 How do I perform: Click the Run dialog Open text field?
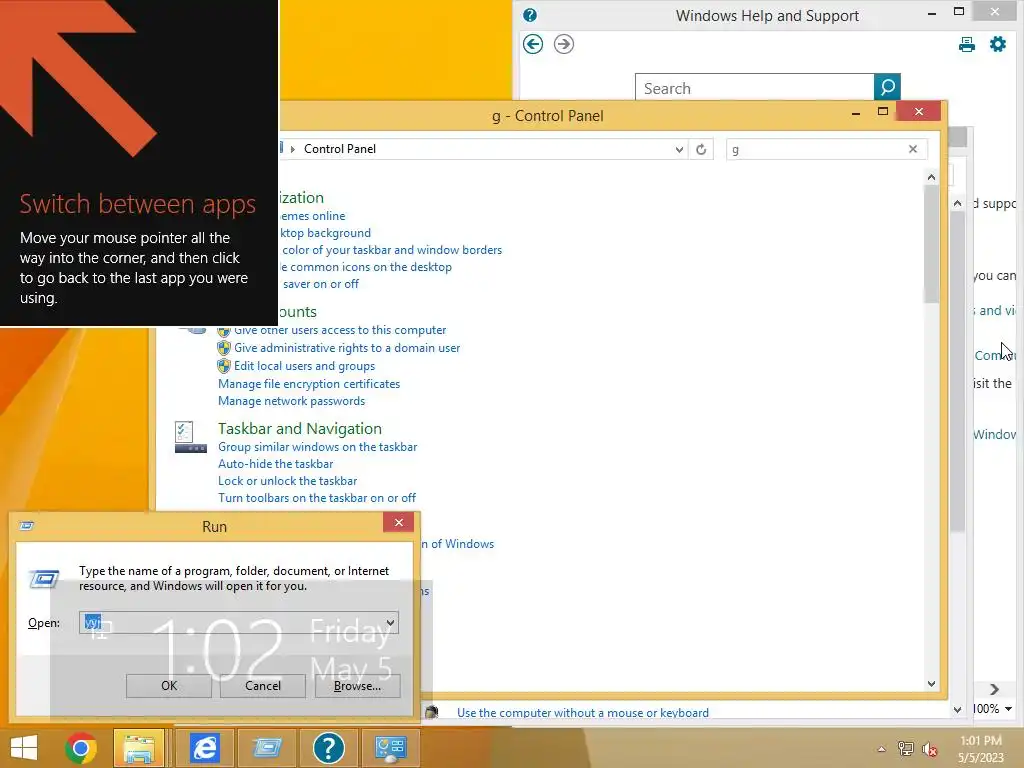tap(231, 622)
